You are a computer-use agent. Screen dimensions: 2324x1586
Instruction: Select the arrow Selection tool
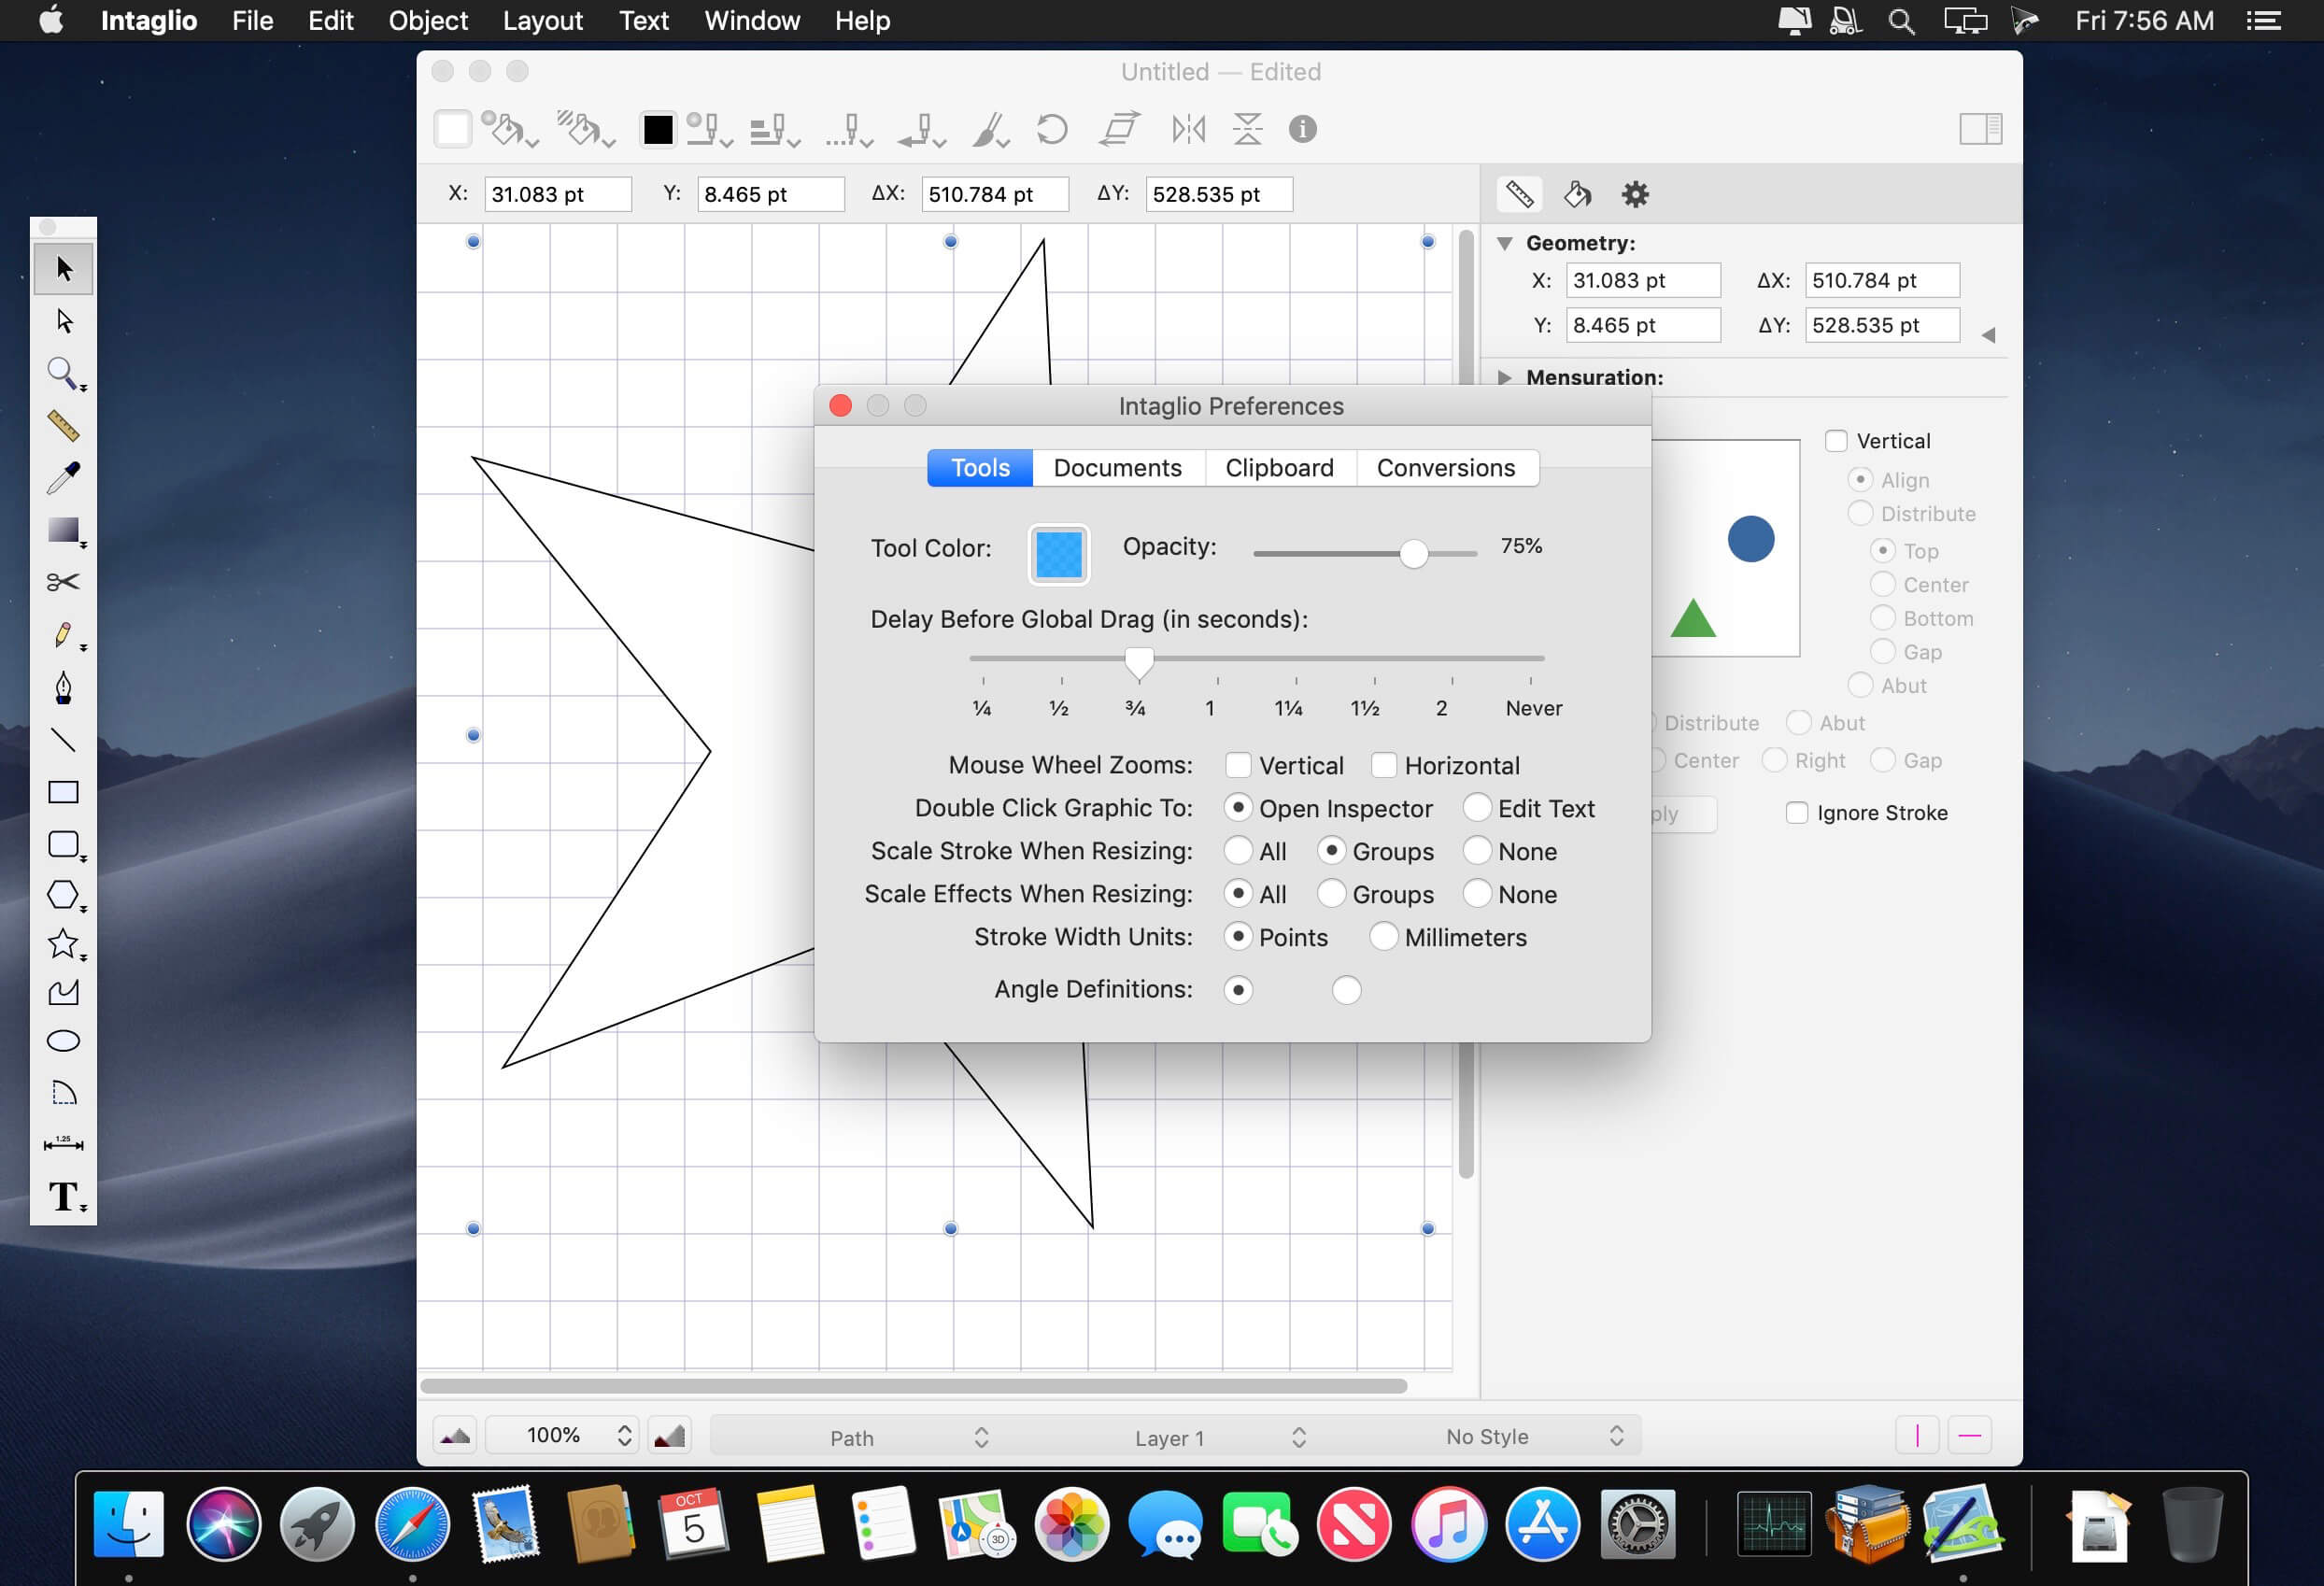pyautogui.click(x=64, y=269)
